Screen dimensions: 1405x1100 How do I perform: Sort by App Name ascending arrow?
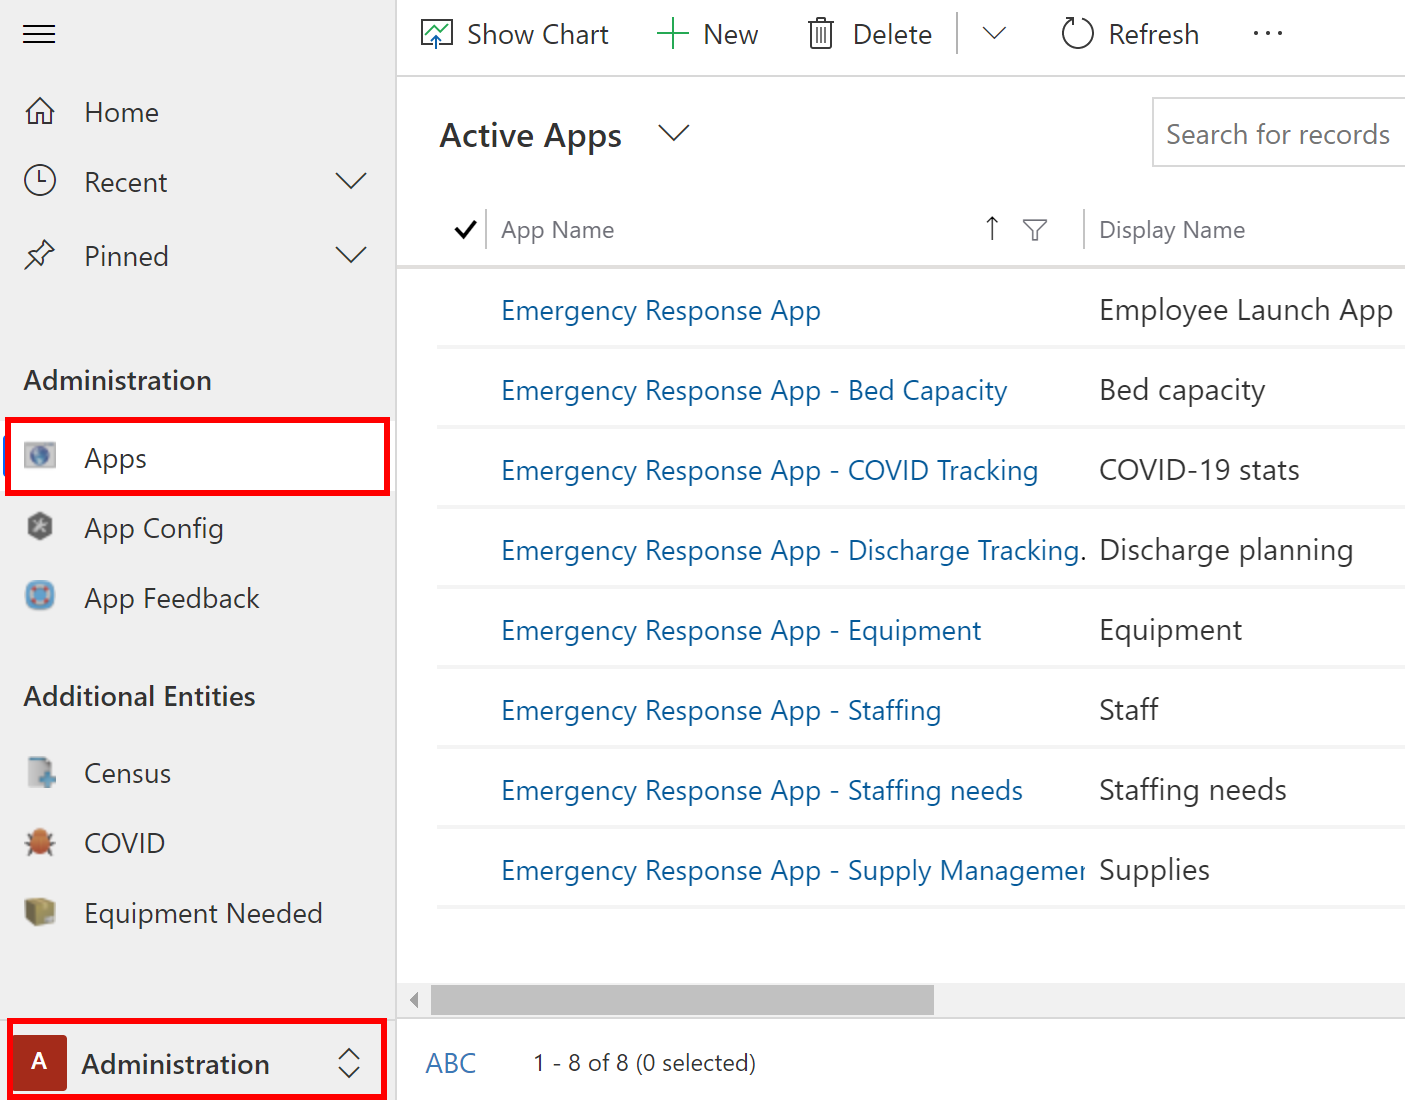tap(992, 229)
